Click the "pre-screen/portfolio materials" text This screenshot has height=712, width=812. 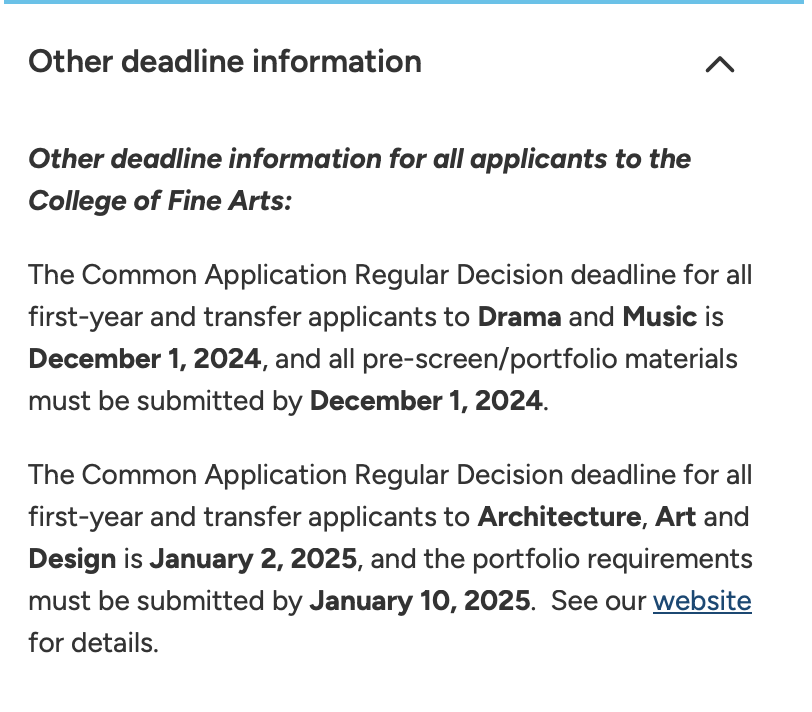click(549, 359)
